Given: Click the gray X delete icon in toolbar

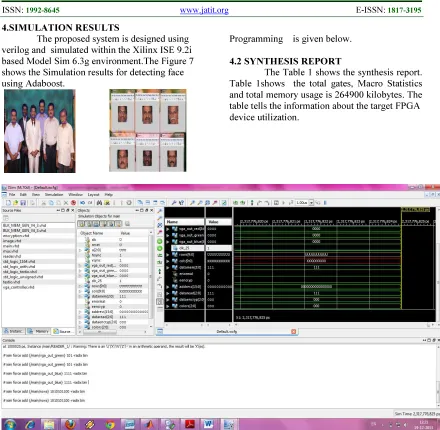Looking at the screenshot, I should [x=66, y=203].
